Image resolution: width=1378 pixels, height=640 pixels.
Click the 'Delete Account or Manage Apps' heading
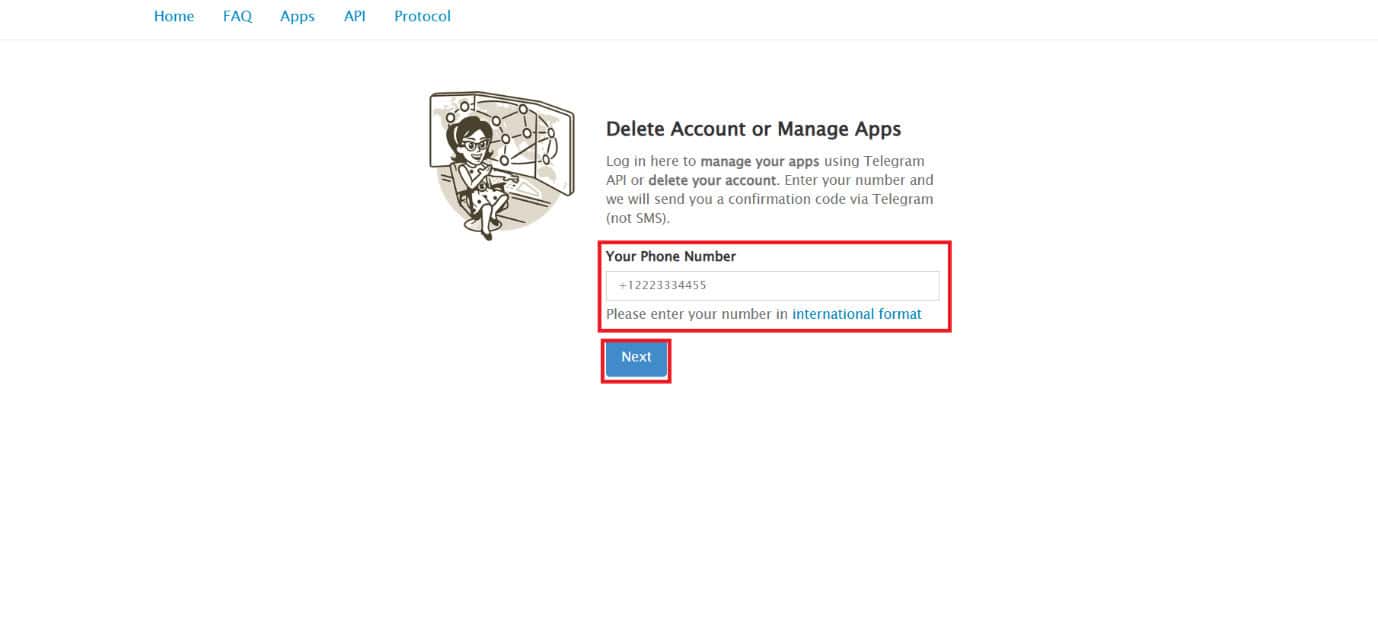[753, 129]
